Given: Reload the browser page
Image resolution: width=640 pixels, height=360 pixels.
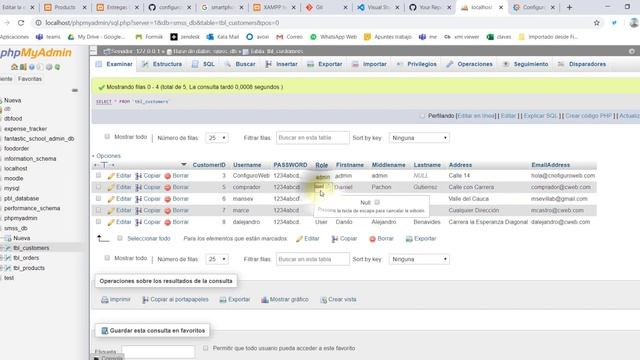Looking at the screenshot, I should 21,23.
